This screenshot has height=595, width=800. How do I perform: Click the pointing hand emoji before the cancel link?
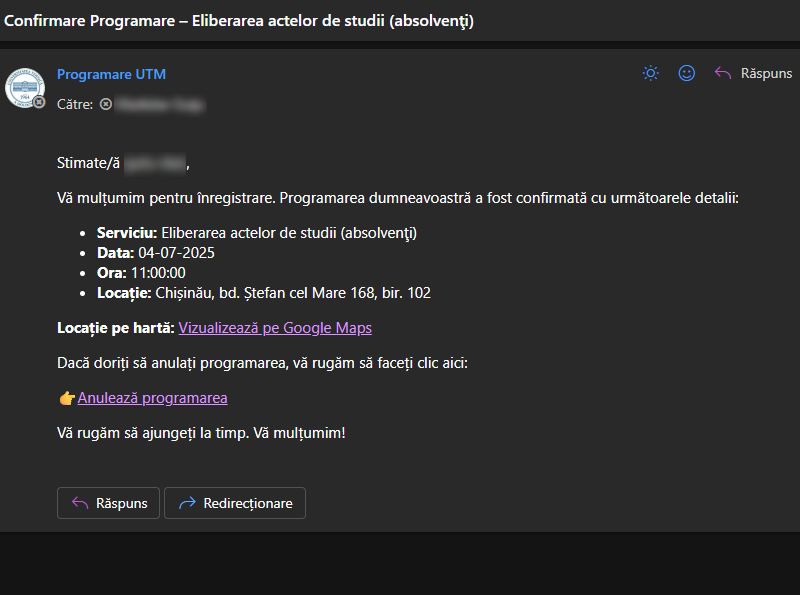67,398
